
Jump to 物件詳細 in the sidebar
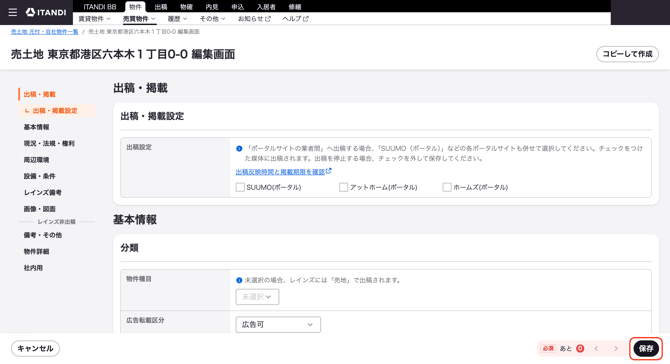click(x=36, y=252)
